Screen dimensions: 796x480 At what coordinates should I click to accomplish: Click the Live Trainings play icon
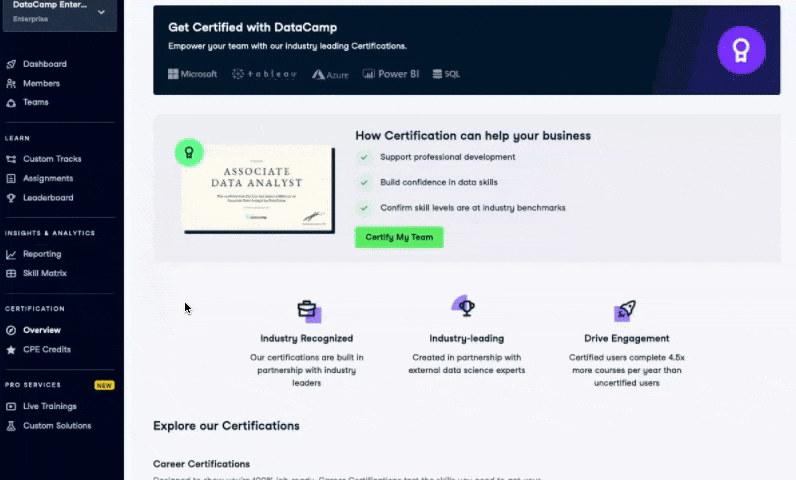11,406
